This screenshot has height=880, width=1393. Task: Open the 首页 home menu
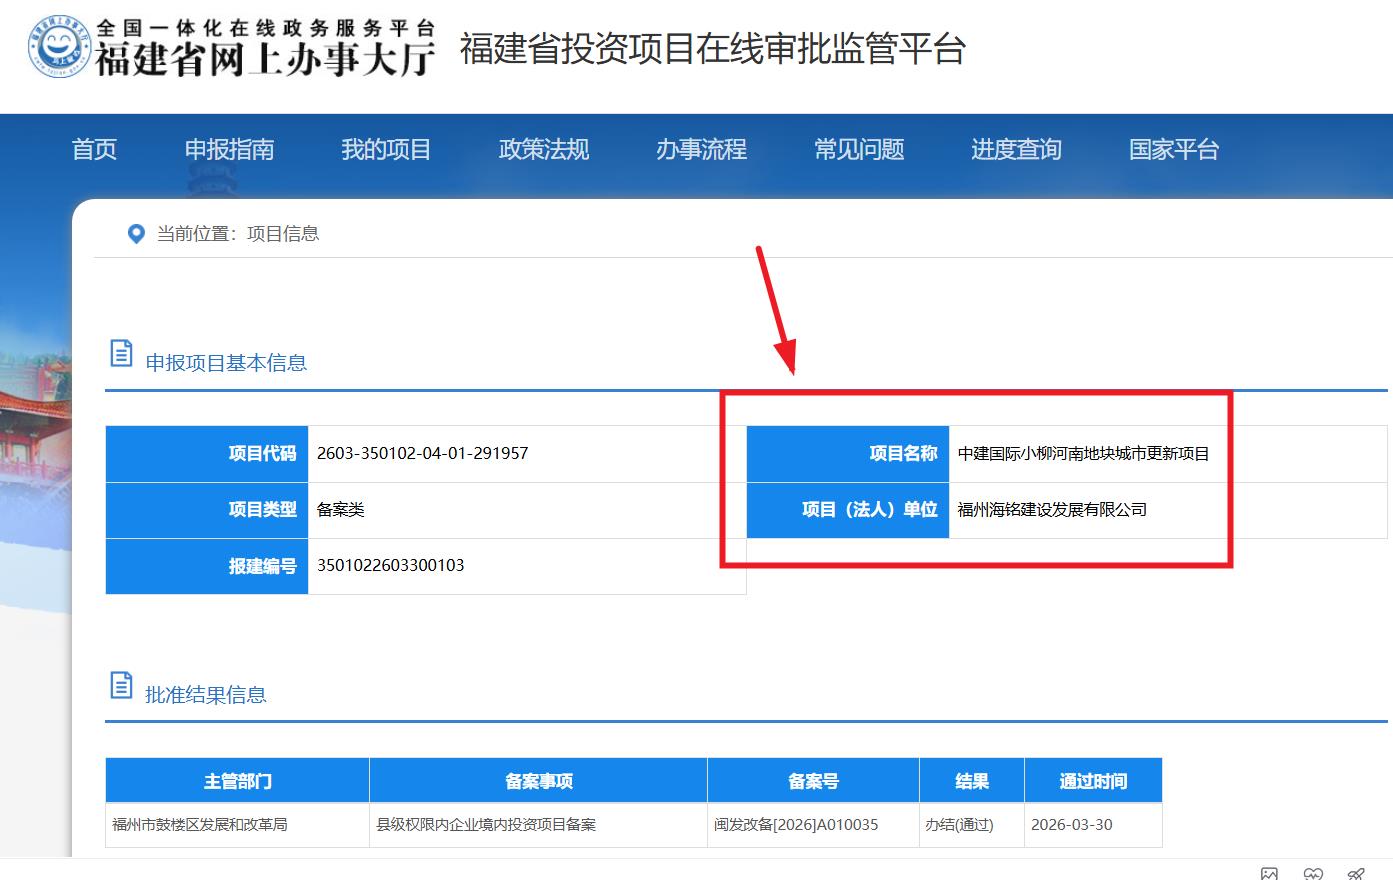coord(94,150)
